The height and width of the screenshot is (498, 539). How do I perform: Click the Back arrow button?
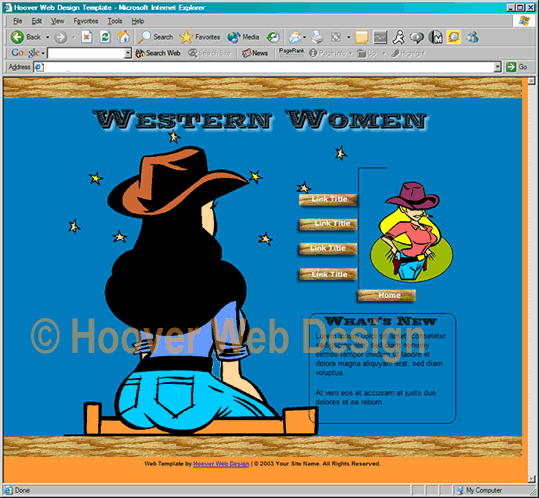tap(25, 37)
